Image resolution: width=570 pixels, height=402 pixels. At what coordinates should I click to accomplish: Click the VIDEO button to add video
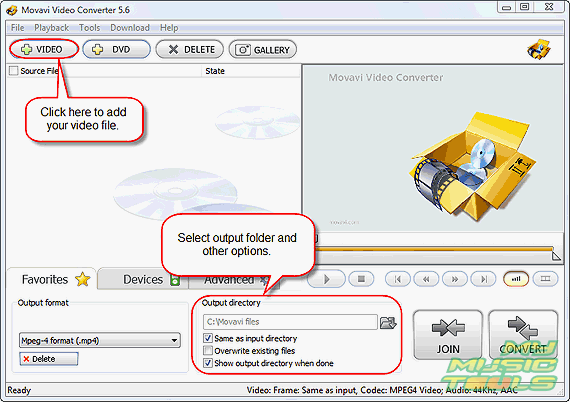[44, 49]
